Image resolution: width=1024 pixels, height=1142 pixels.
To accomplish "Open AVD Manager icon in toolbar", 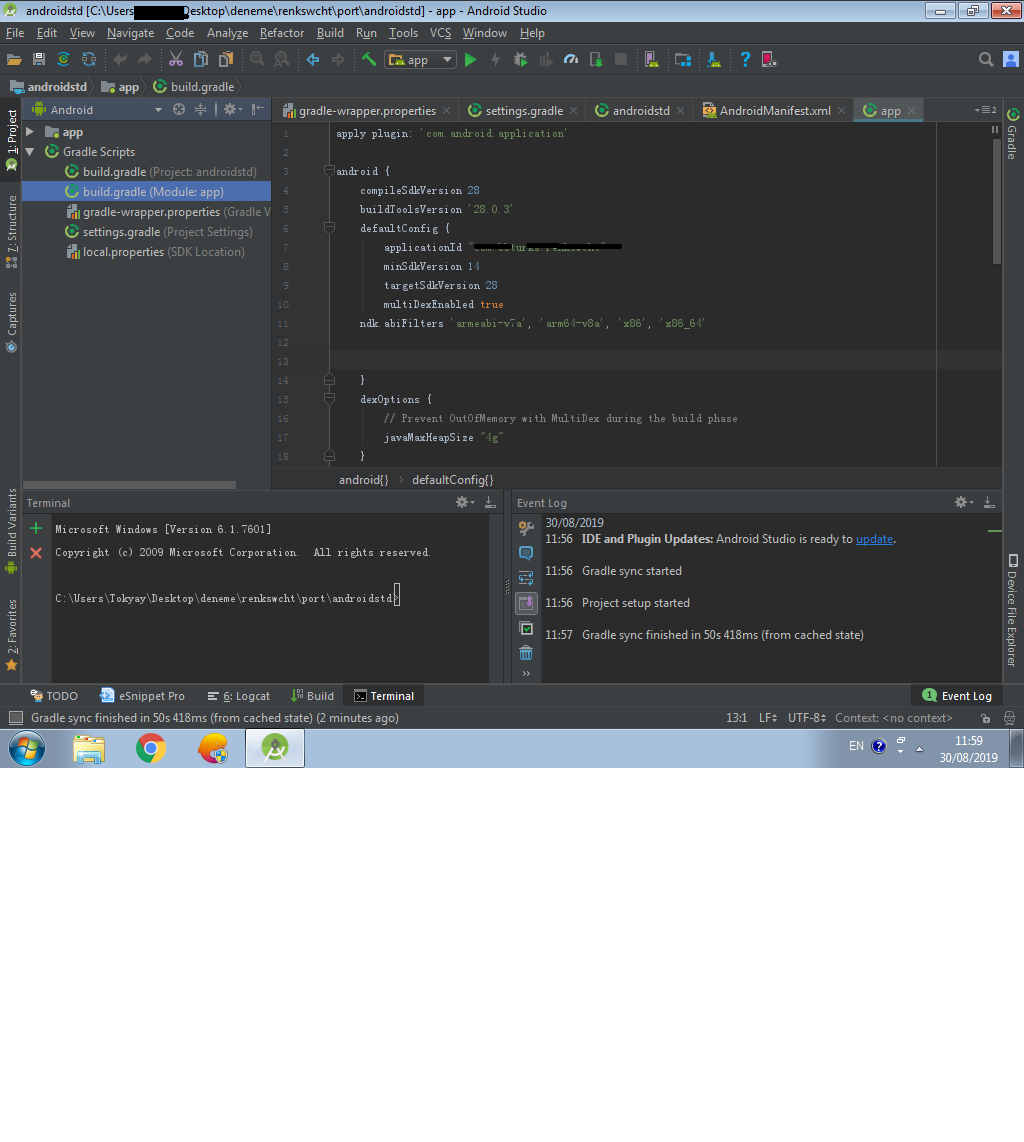I will 652,60.
